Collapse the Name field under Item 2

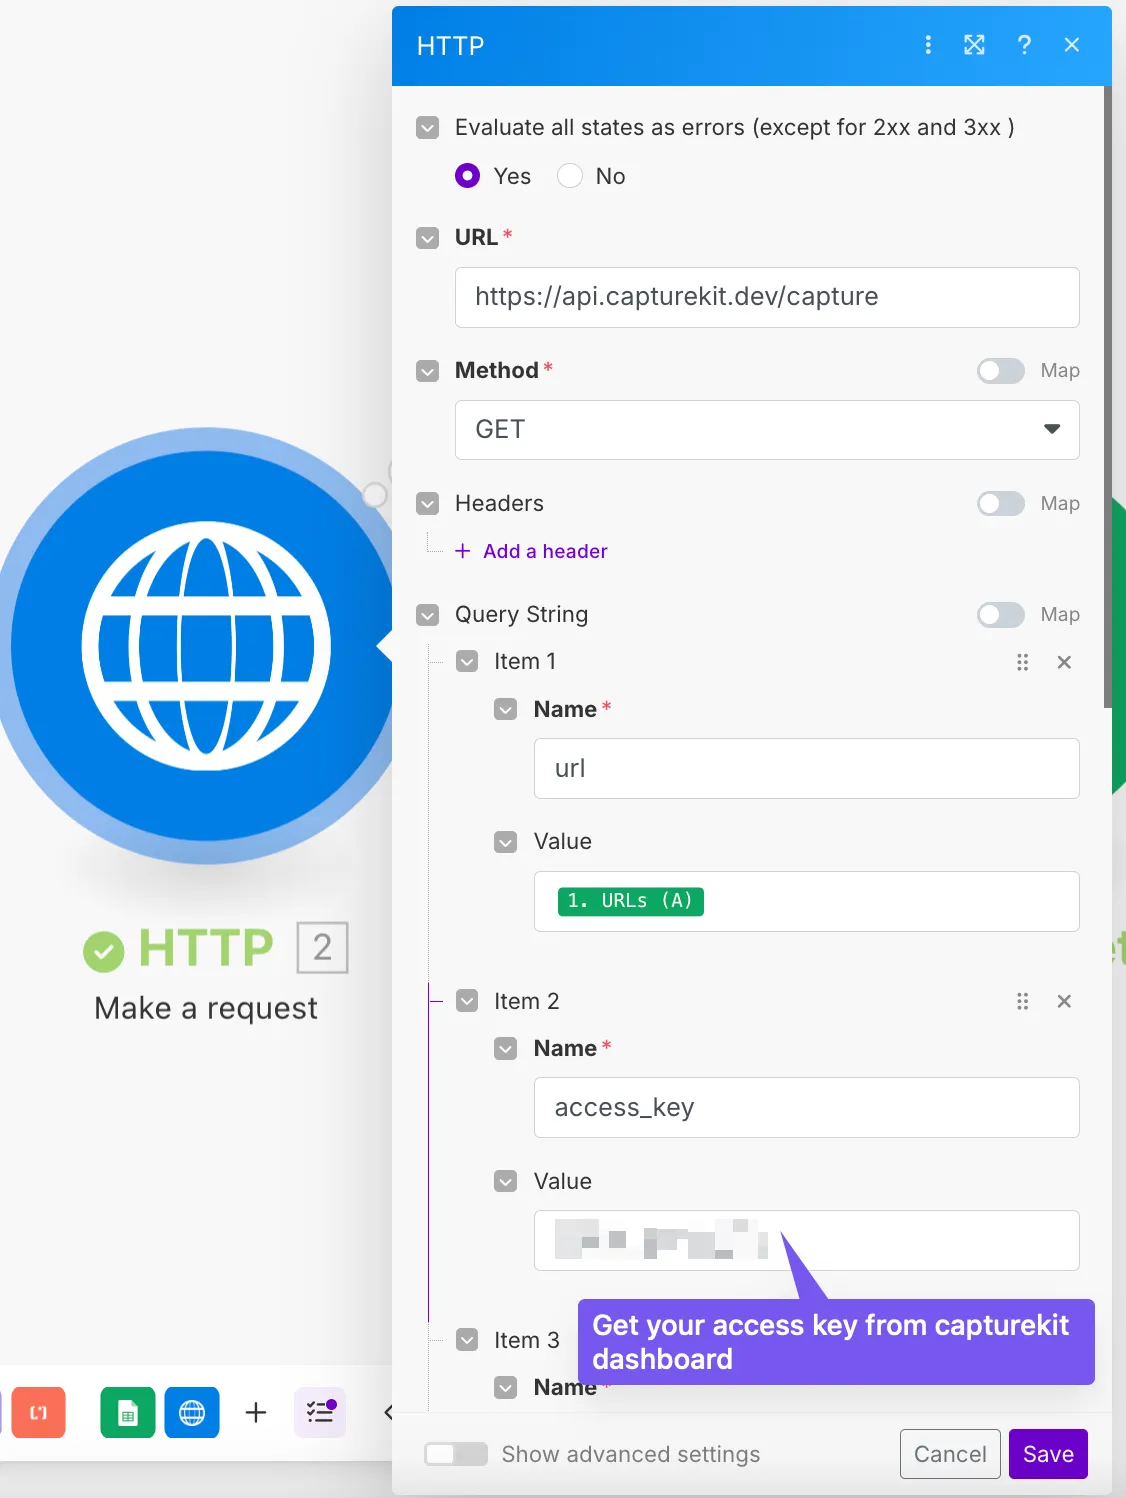point(506,1049)
